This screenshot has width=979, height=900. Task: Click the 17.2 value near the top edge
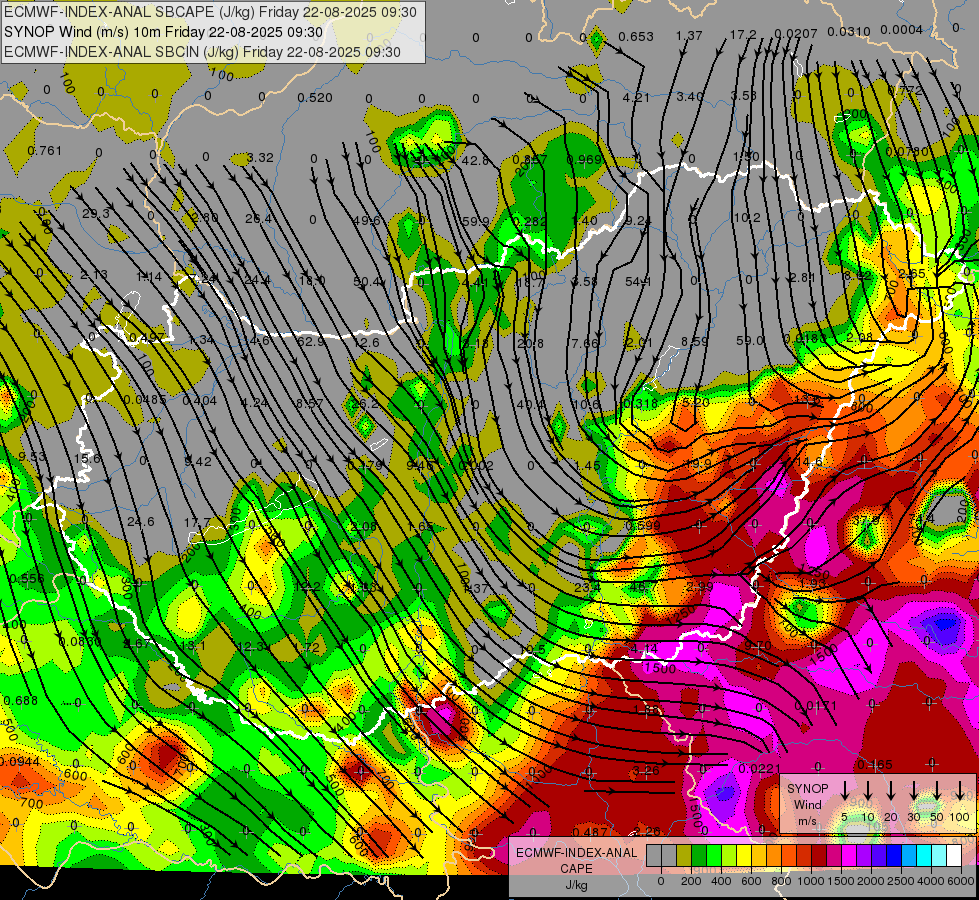coord(743,34)
